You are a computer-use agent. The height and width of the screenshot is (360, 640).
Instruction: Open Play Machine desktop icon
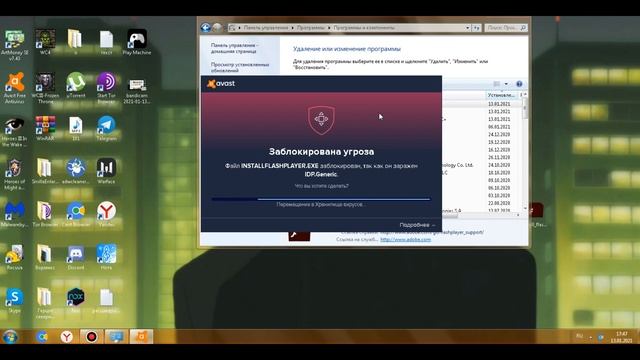(x=137, y=42)
